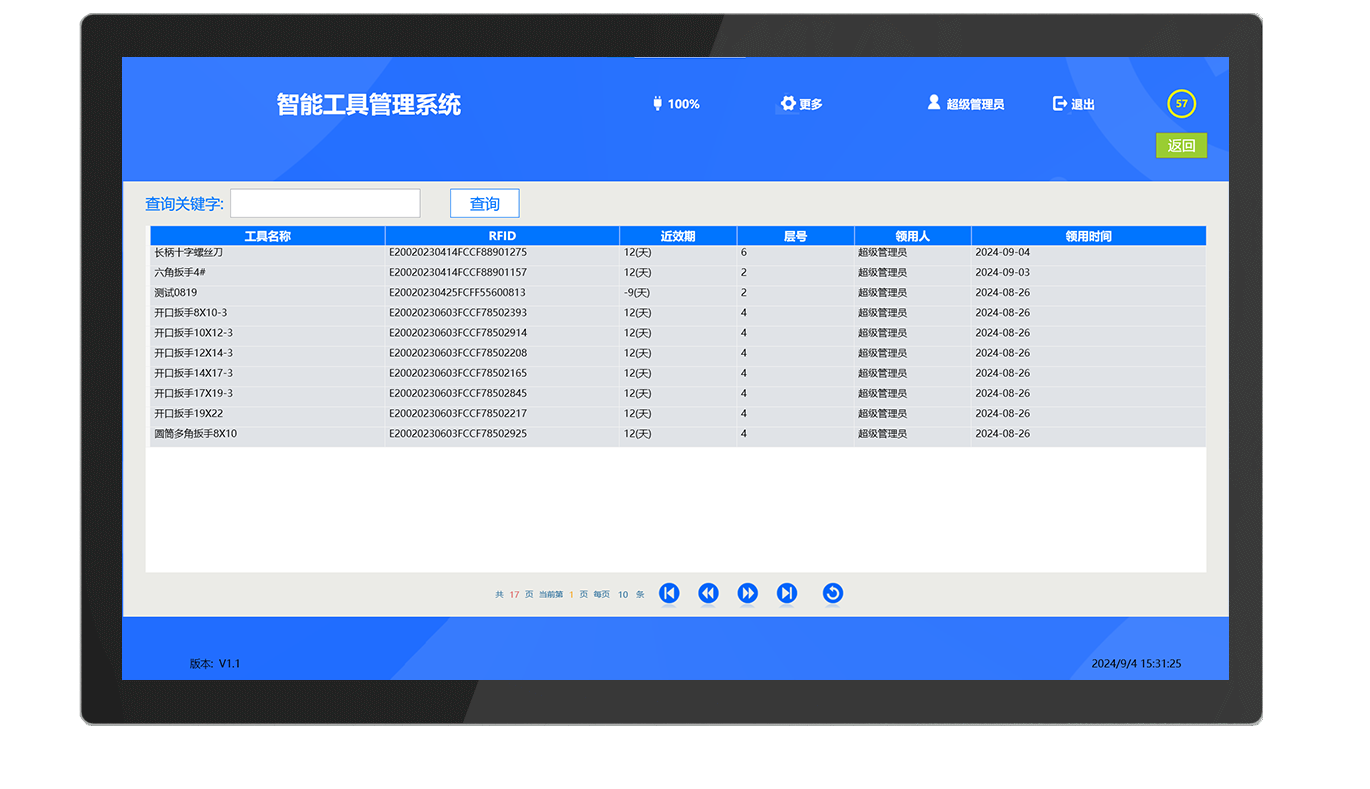Image resolution: width=1370 pixels, height=789 pixels.
Task: Click the 超级管理员 user icon
Action: pyautogui.click(x=934, y=103)
